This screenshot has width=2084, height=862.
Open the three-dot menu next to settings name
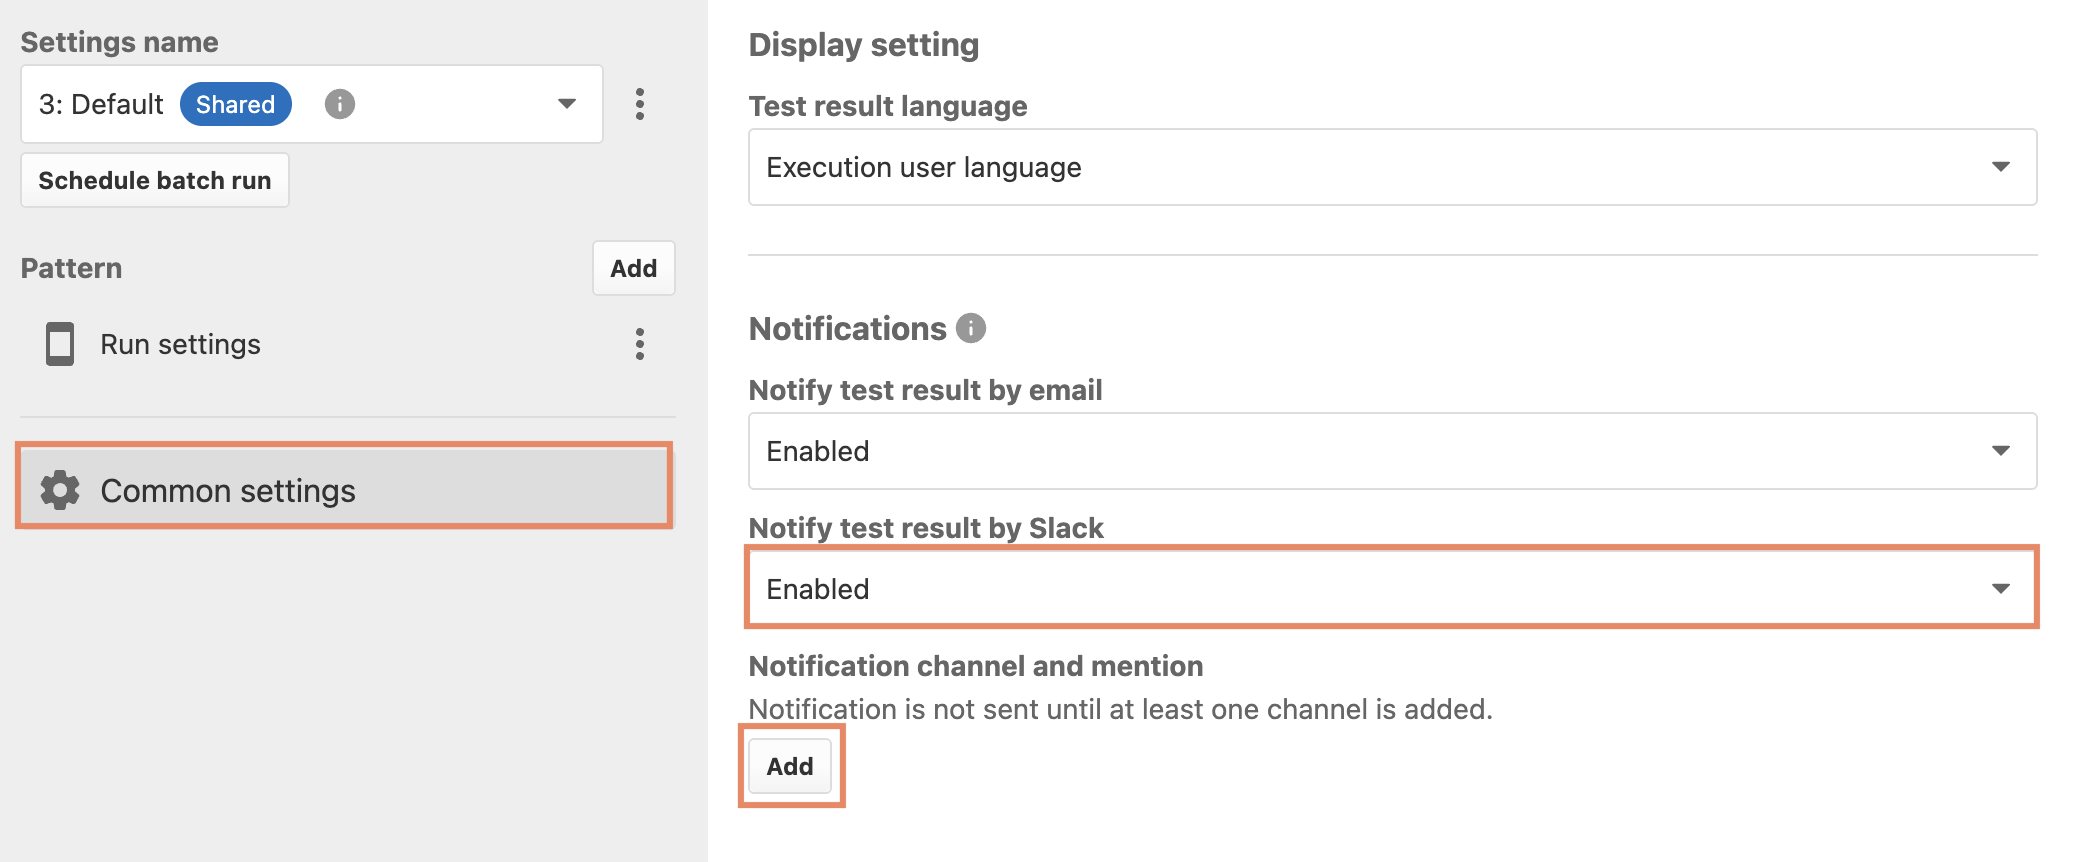[x=640, y=104]
